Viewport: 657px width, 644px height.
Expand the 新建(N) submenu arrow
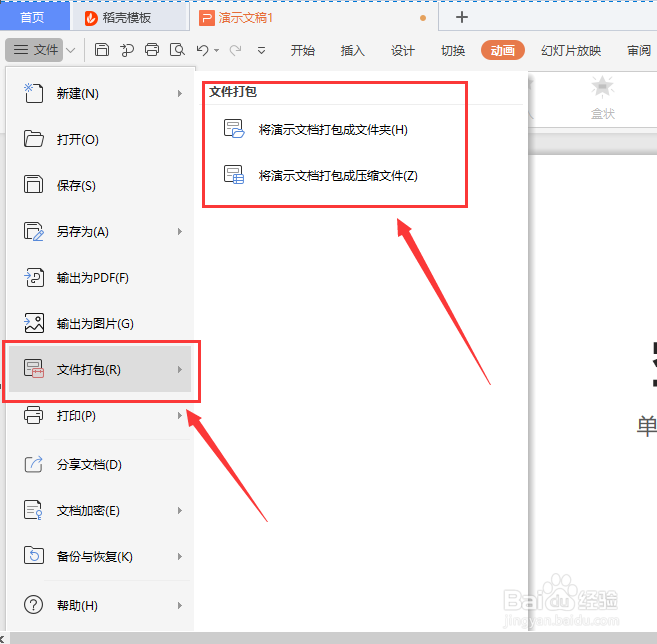[180, 93]
